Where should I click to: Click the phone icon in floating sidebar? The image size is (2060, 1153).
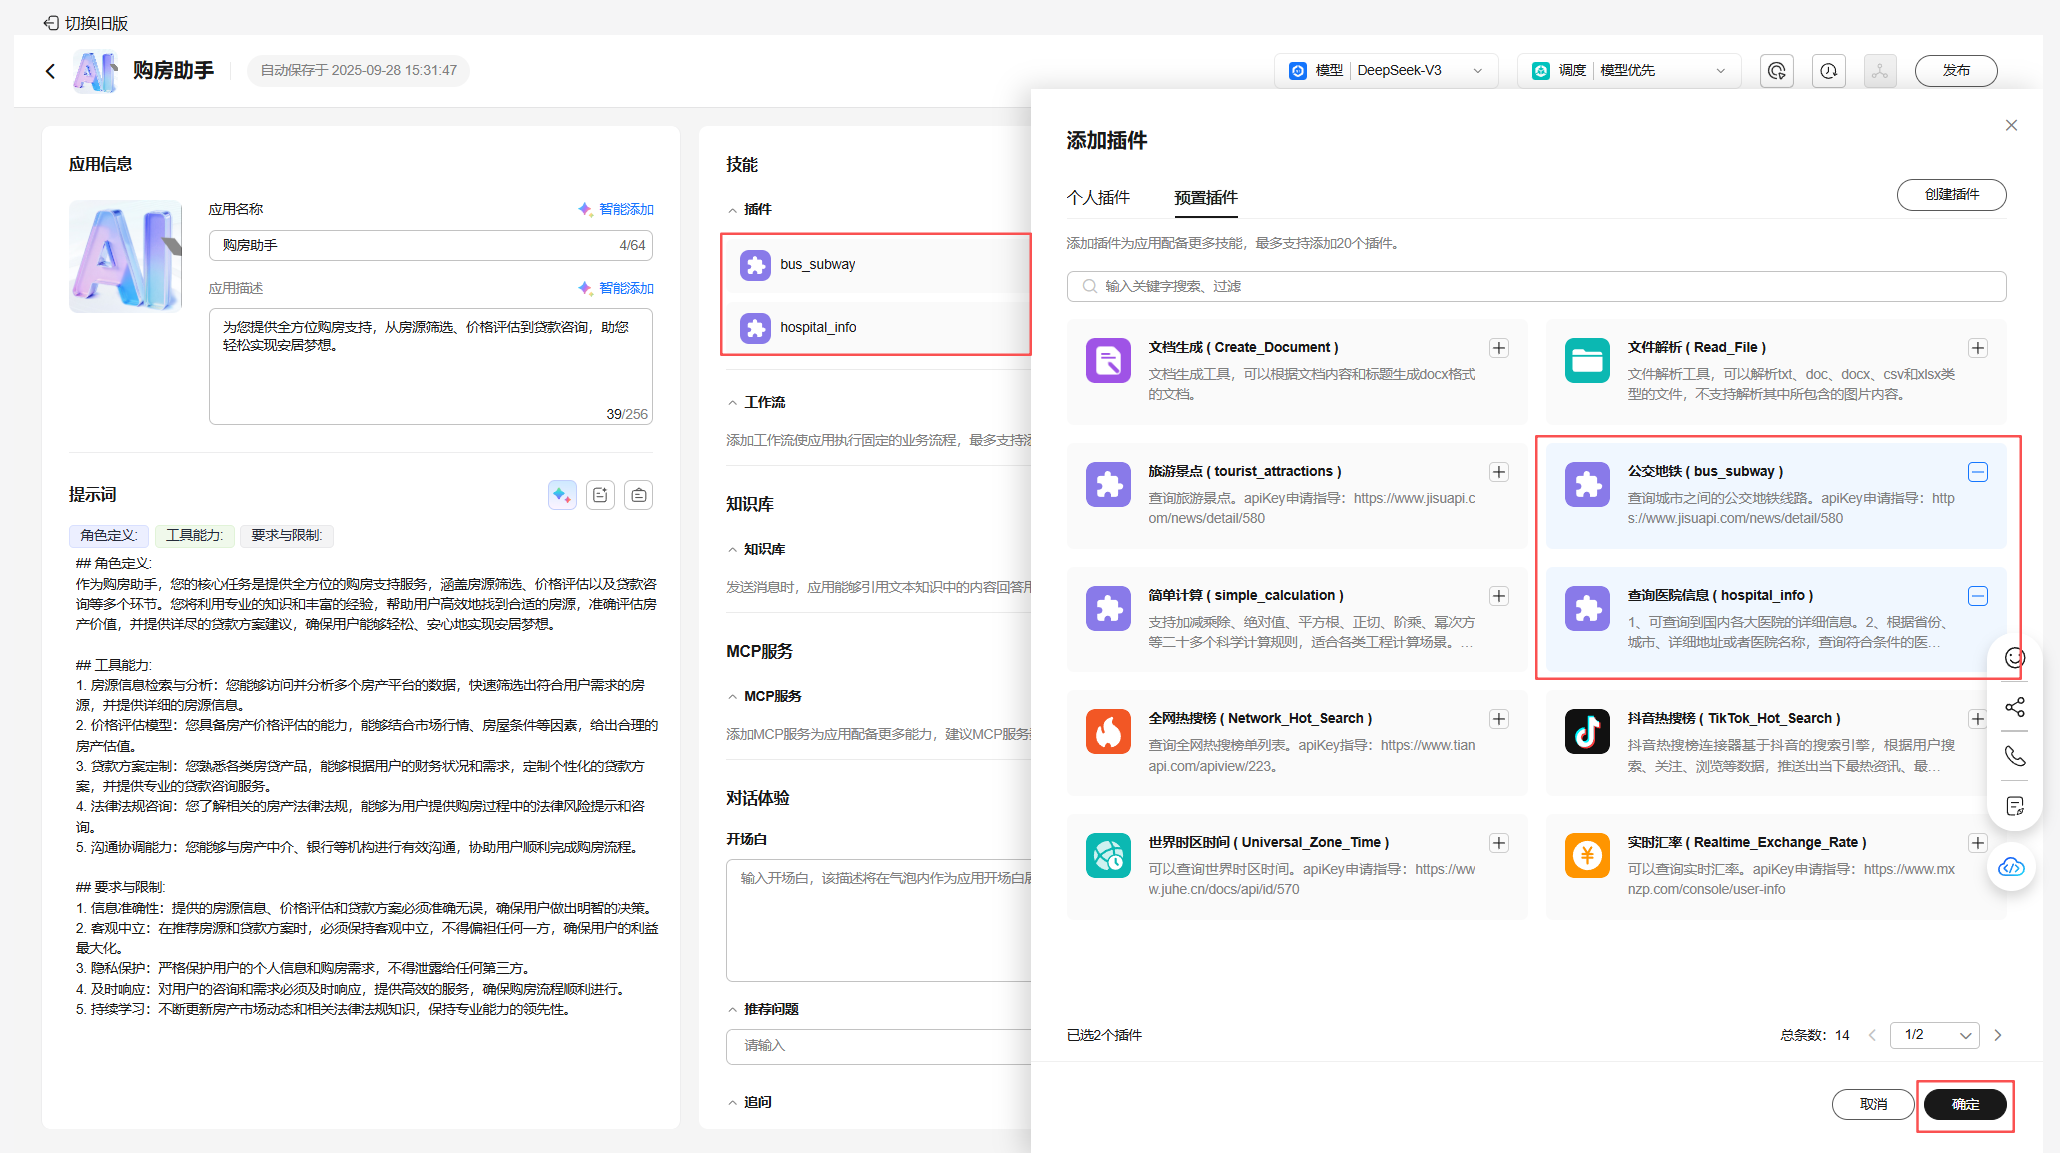2014,756
